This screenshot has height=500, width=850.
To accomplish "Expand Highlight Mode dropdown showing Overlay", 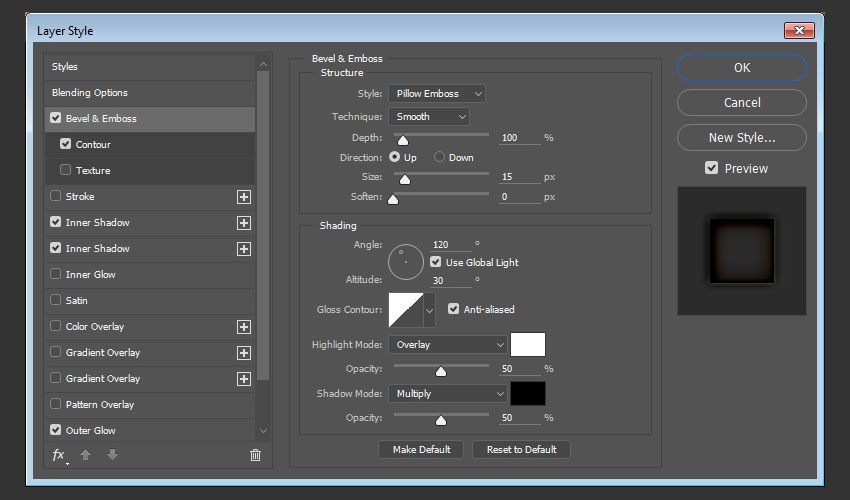I will click(x=447, y=345).
